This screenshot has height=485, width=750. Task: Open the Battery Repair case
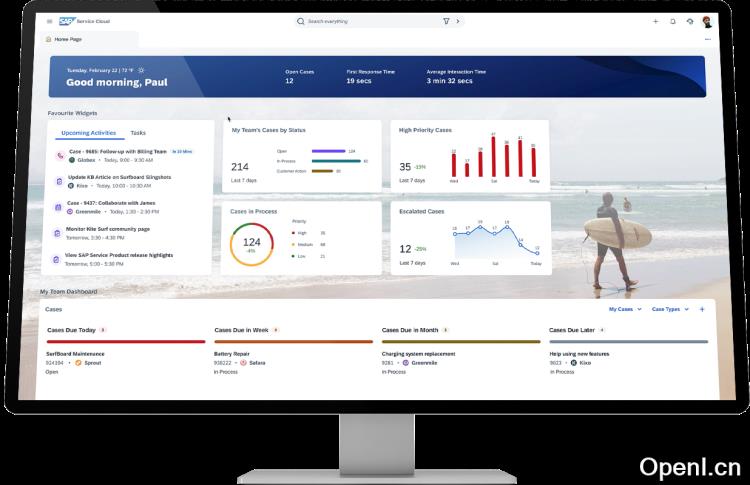(x=232, y=354)
